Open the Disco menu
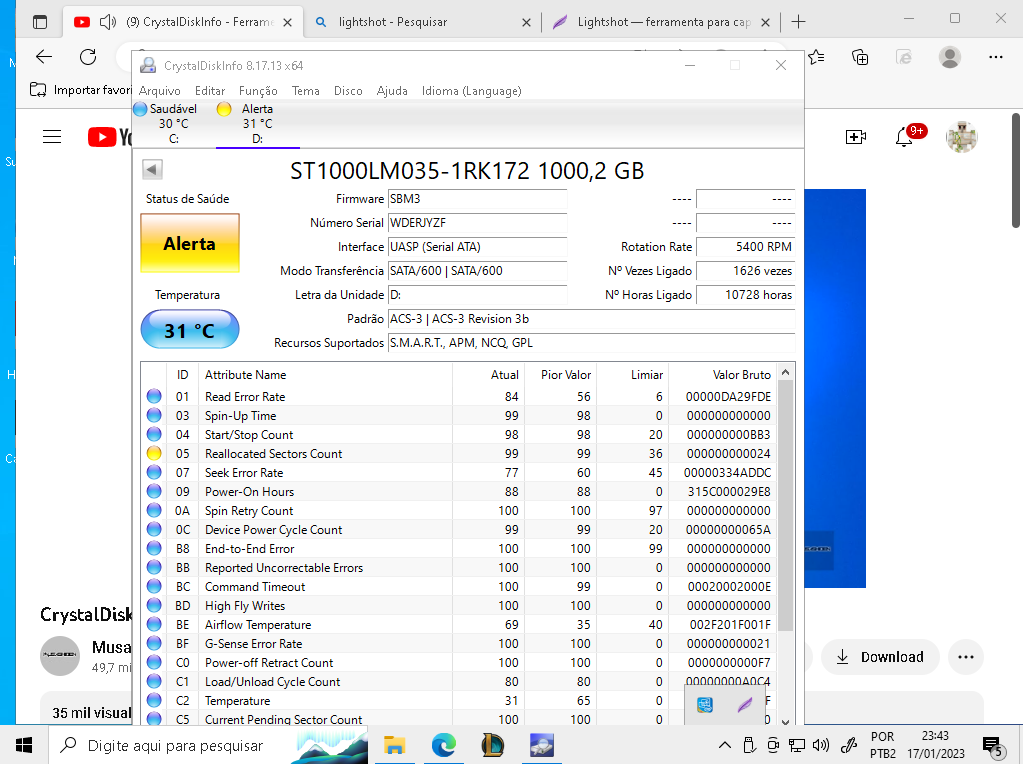Viewport: 1023px width, 764px height. pos(348,91)
